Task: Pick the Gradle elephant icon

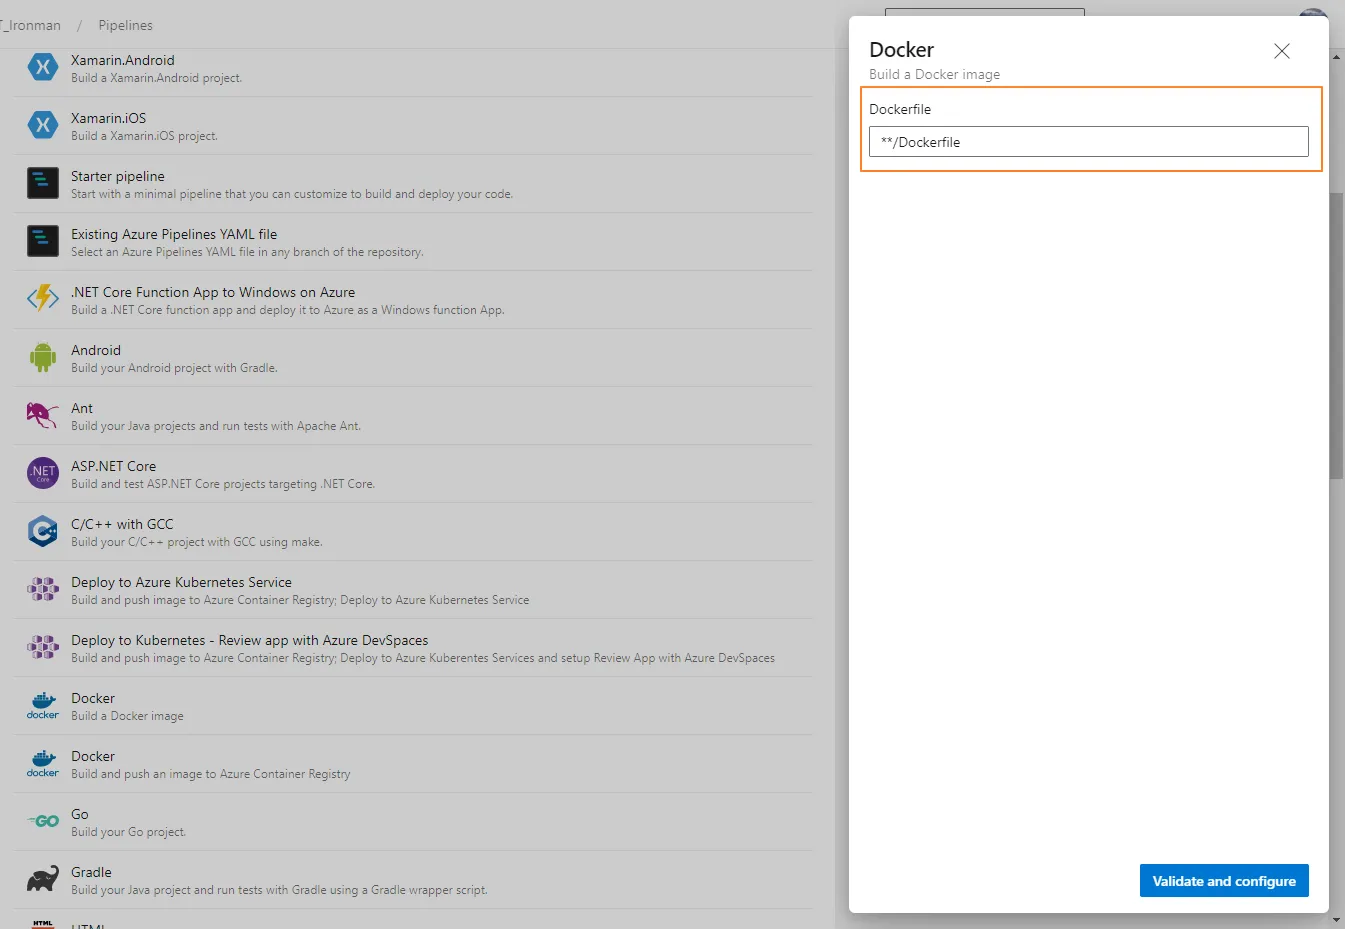Action: point(42,880)
